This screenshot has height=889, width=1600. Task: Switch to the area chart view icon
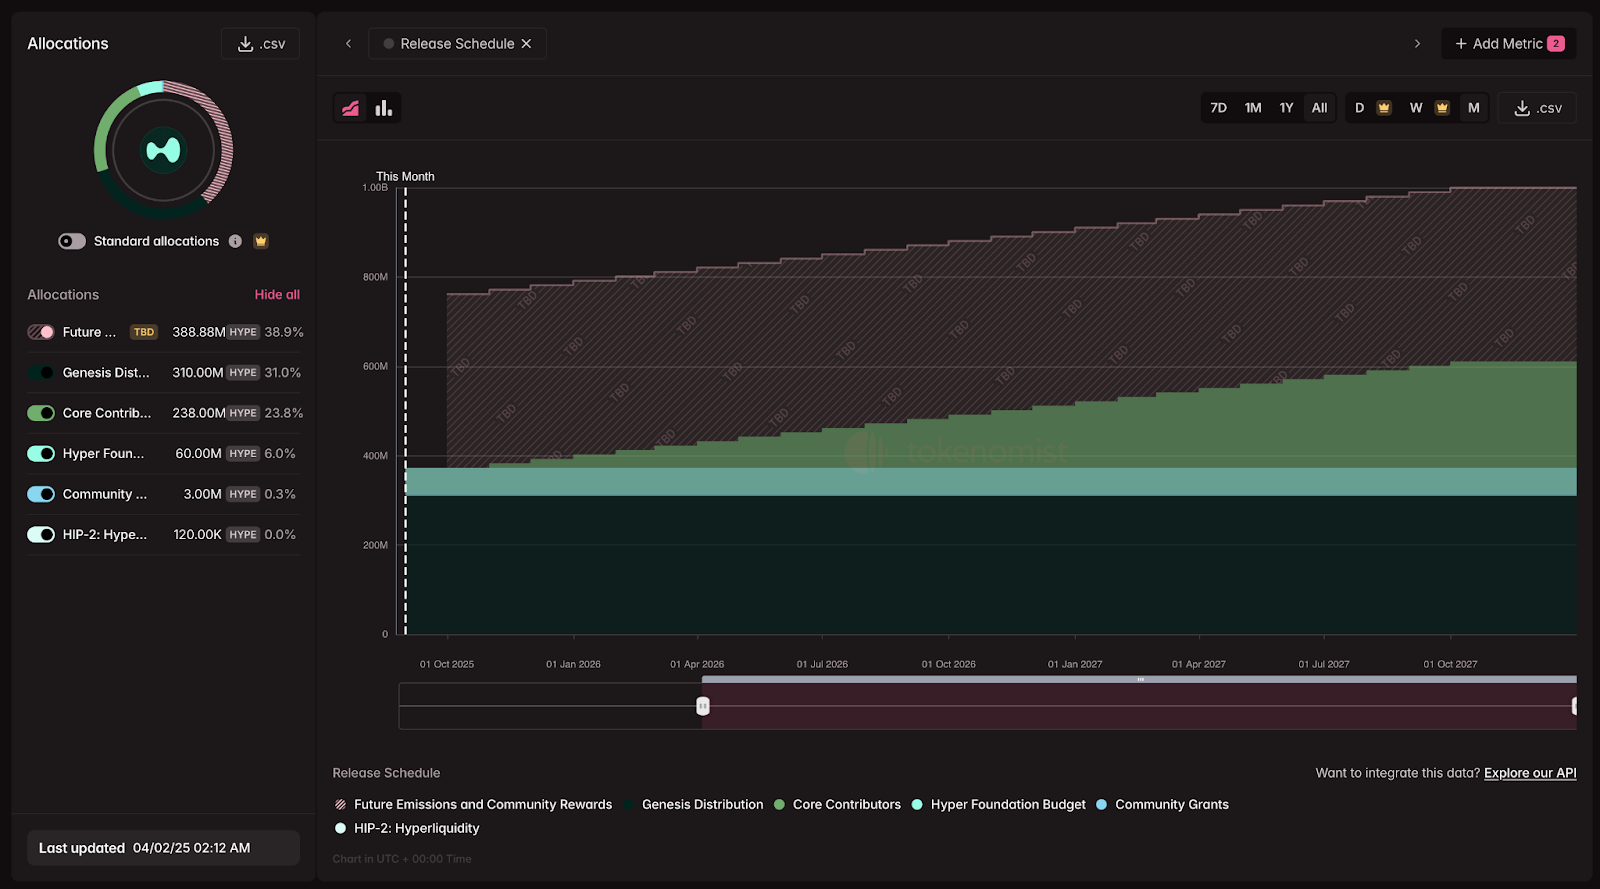351,108
